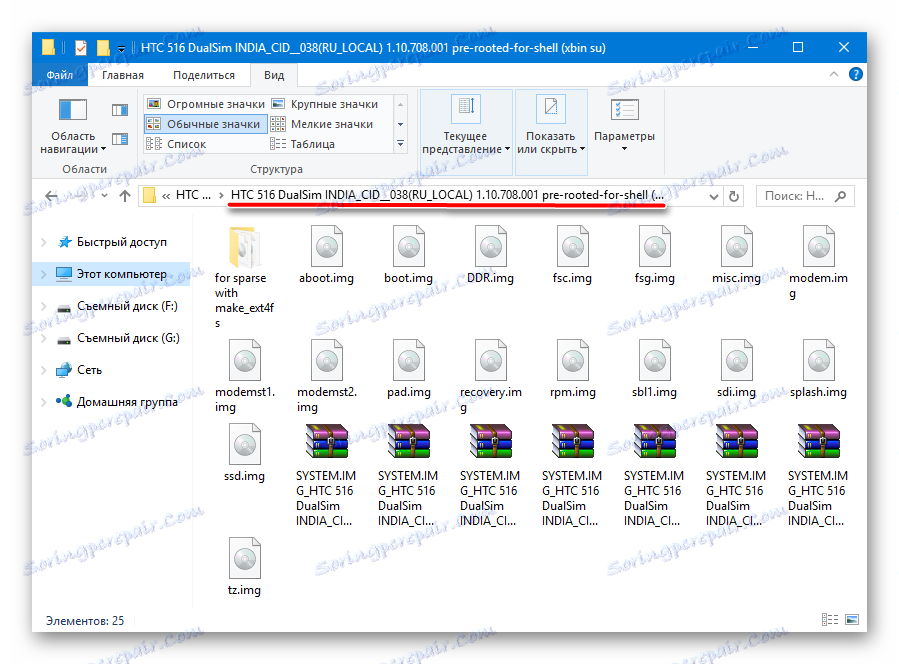Select the DDR.img file icon
Viewport: 899px width, 664px height.
click(490, 247)
